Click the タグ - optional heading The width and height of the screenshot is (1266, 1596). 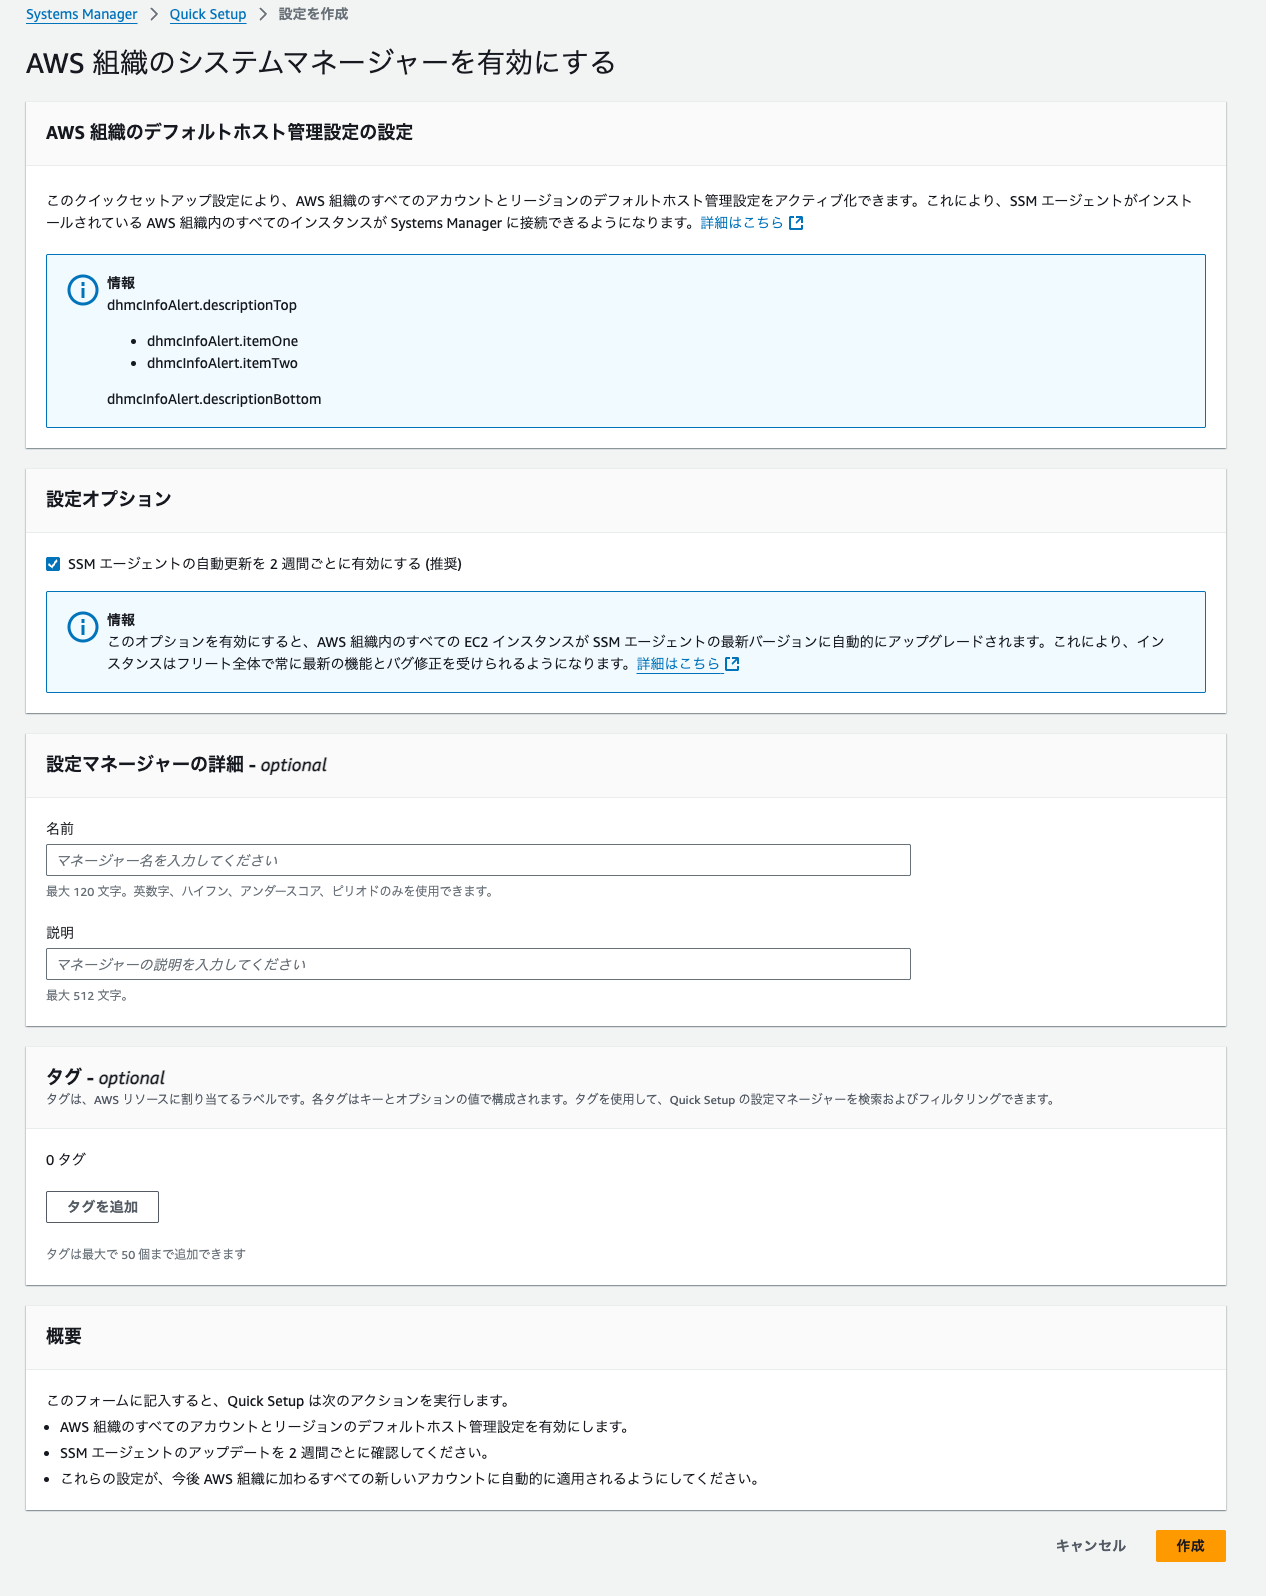coord(106,1077)
